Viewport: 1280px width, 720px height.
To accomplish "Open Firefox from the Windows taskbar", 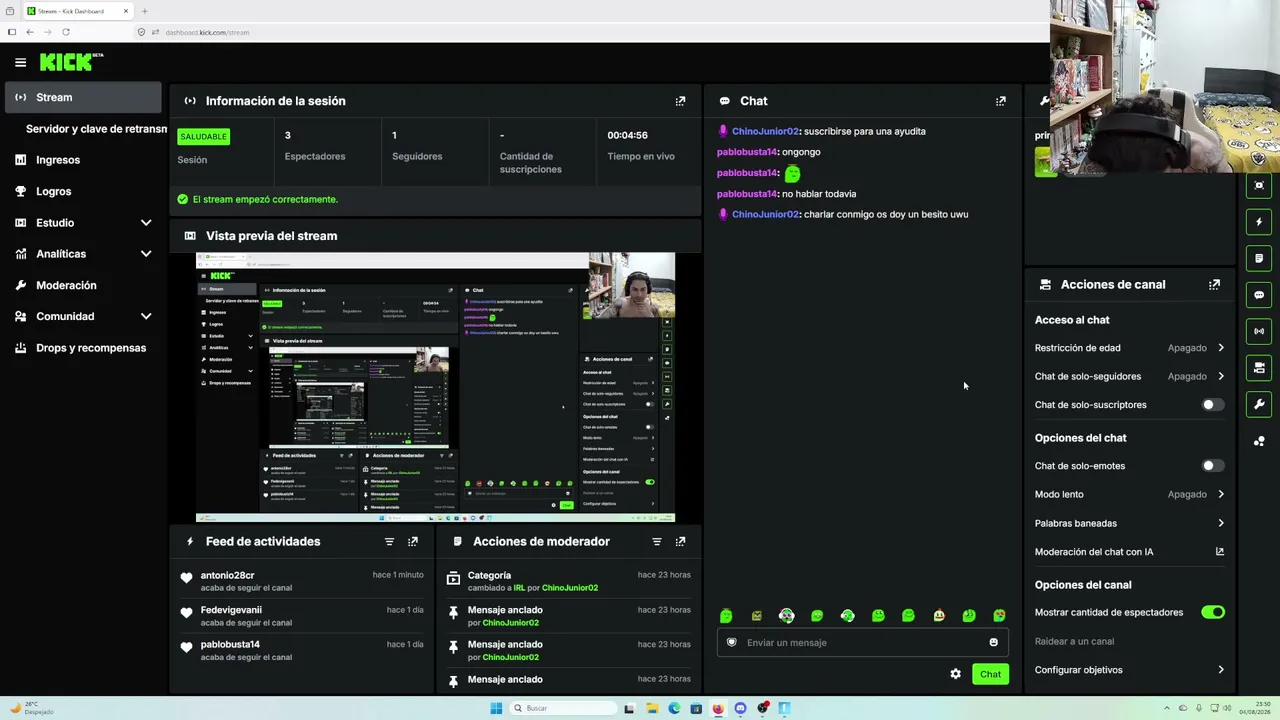I will 718,708.
